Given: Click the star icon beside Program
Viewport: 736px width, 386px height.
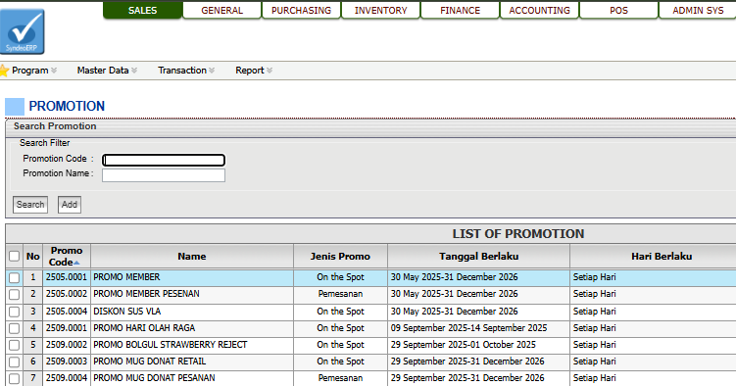Looking at the screenshot, I should pos(4,71).
